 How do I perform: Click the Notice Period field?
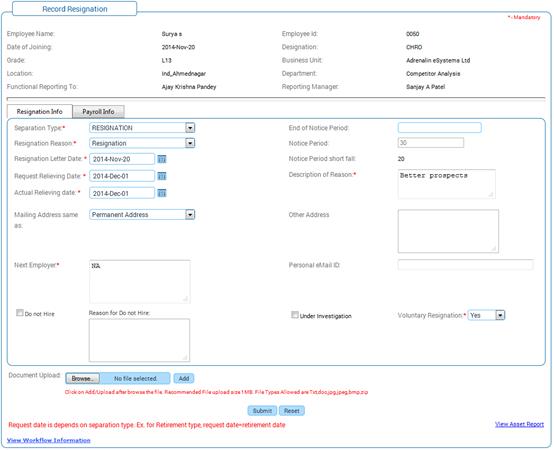(431, 143)
